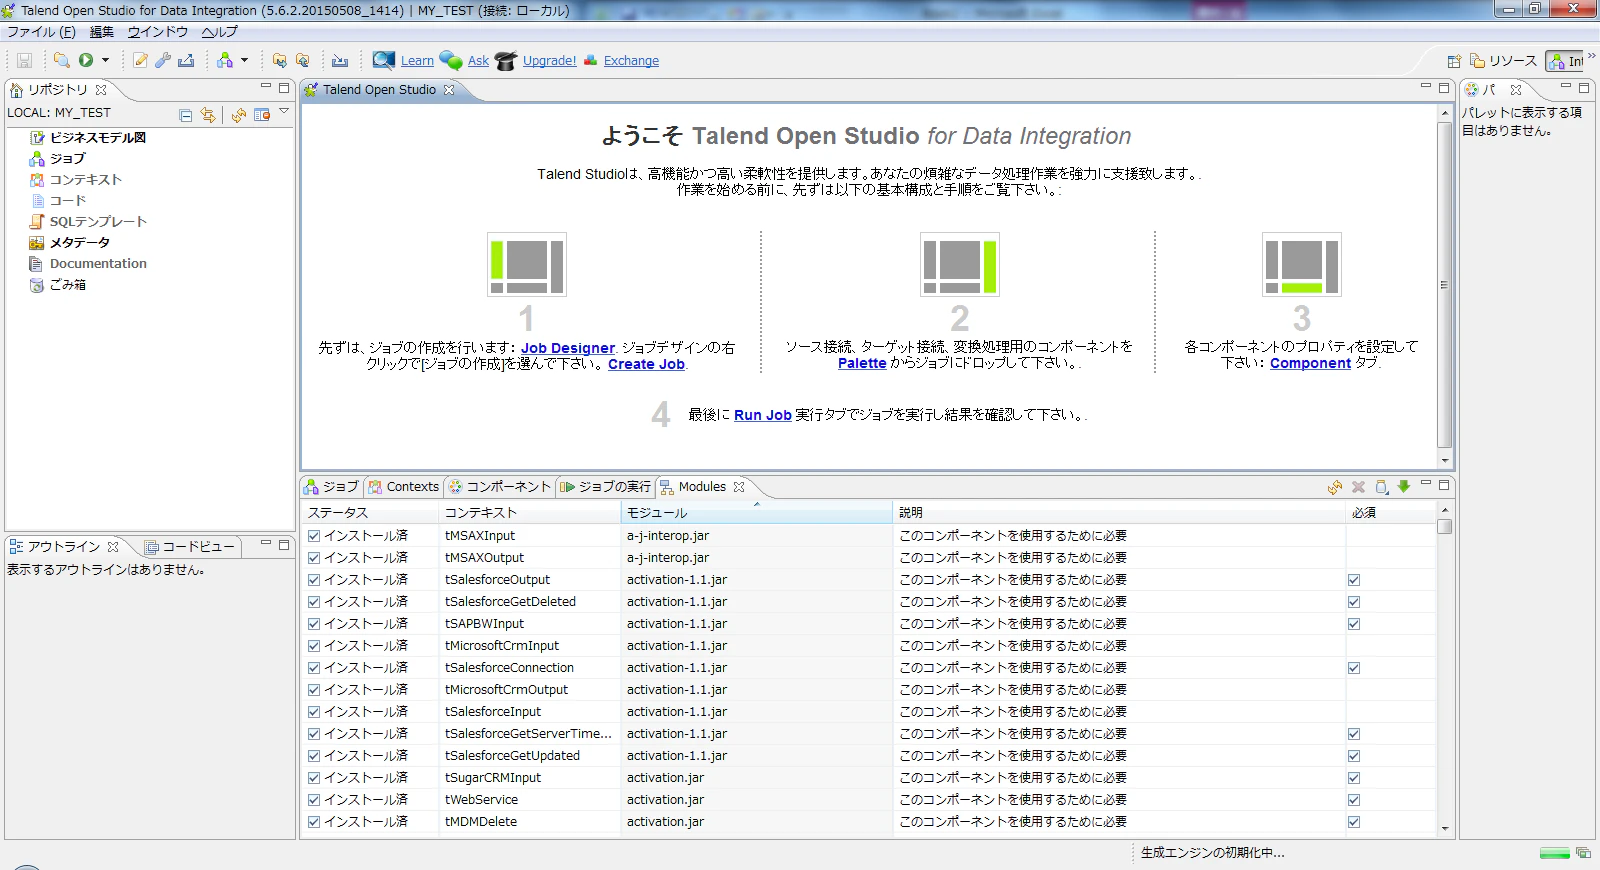
Task: Click the search-folder icon in the toolbar
Action: tap(61, 60)
